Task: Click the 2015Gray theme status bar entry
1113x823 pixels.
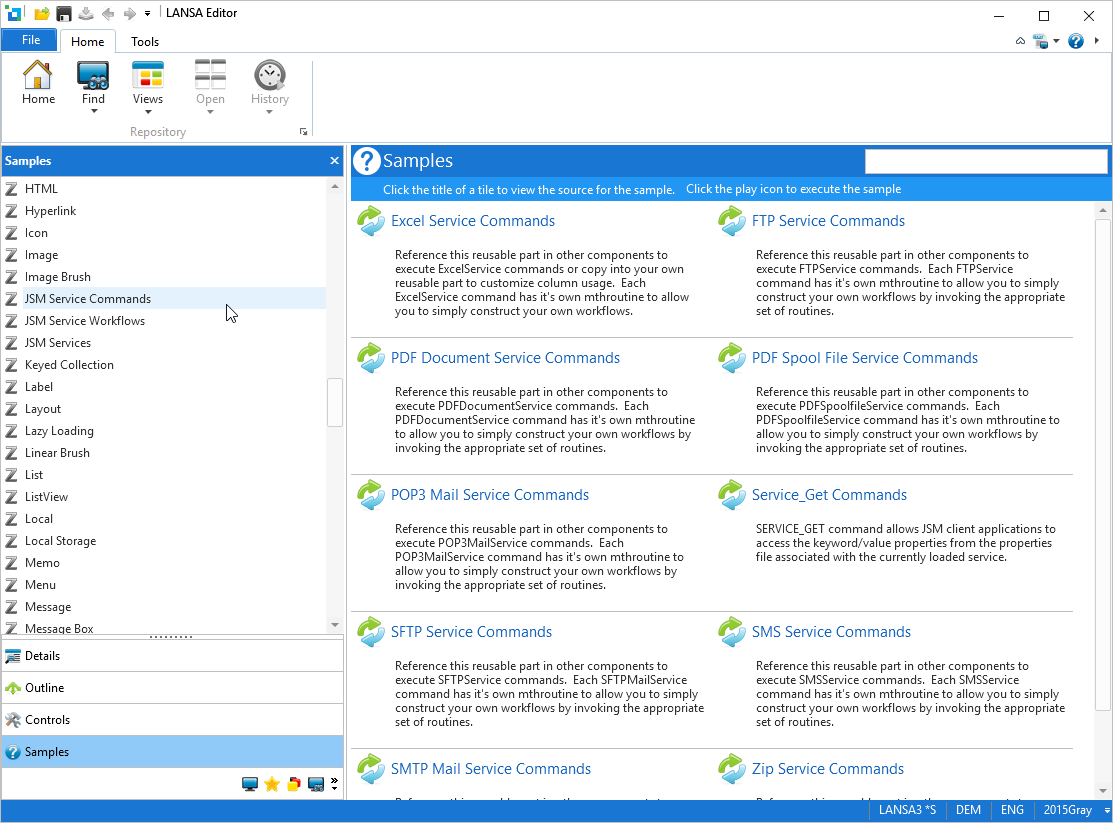Action: click(1068, 810)
